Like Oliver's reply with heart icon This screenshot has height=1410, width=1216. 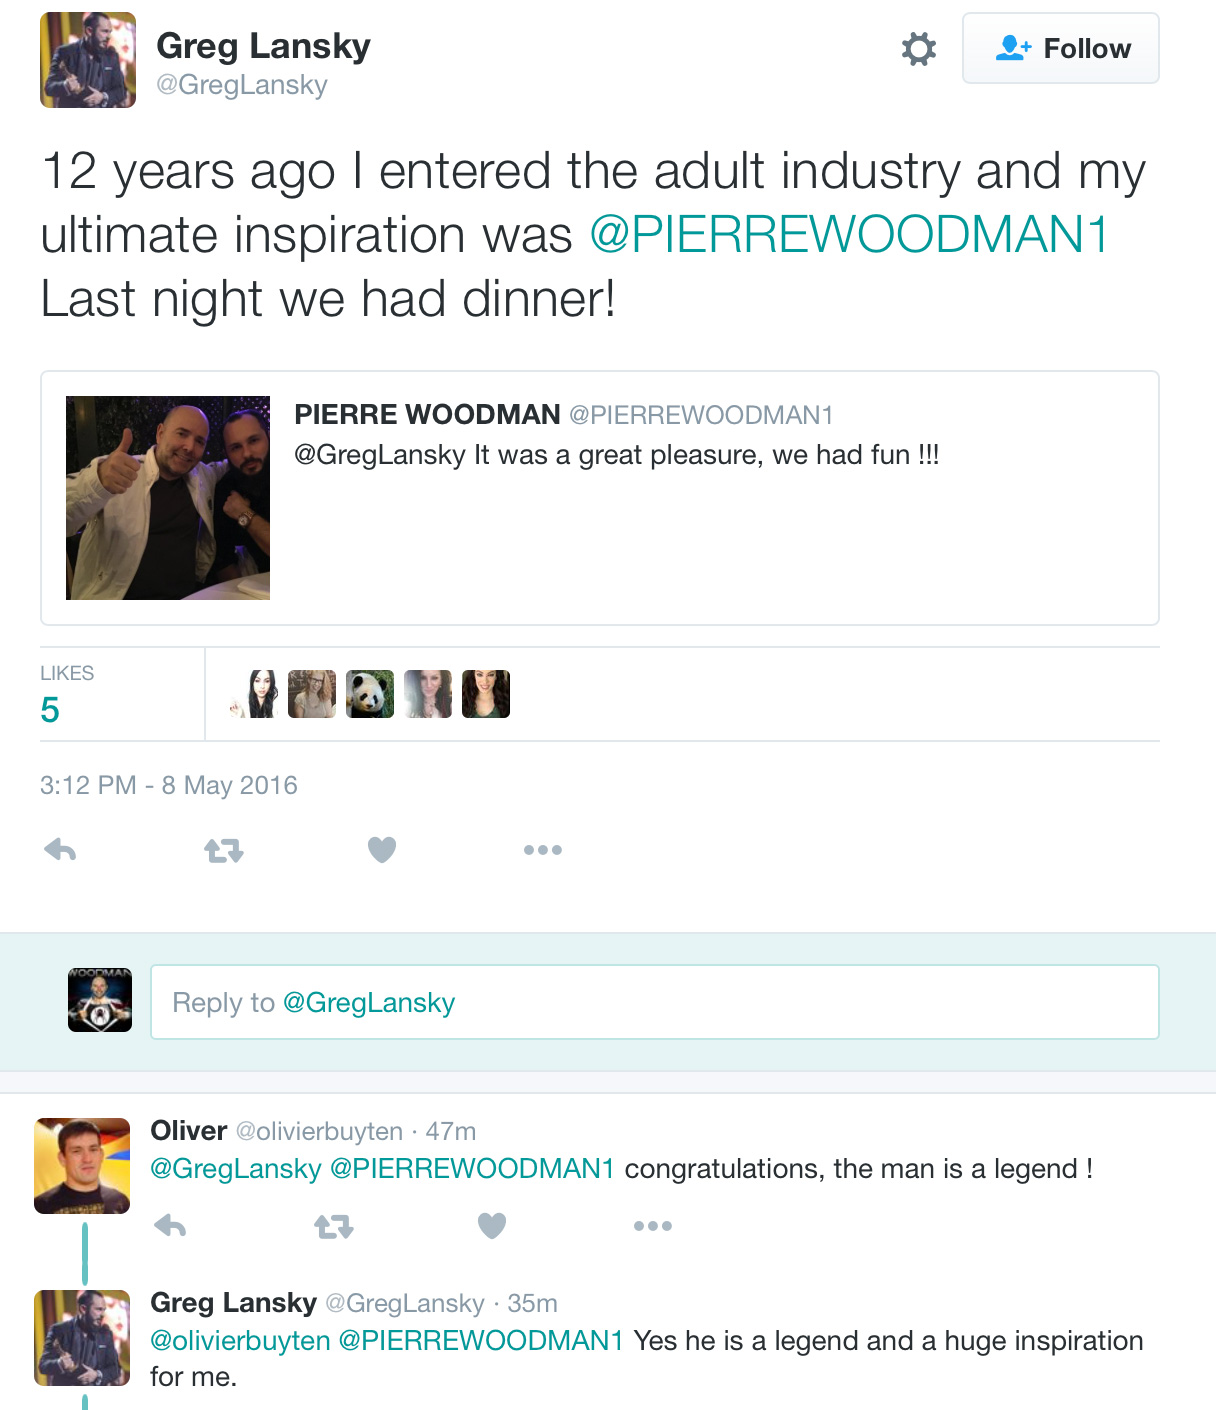point(492,1225)
